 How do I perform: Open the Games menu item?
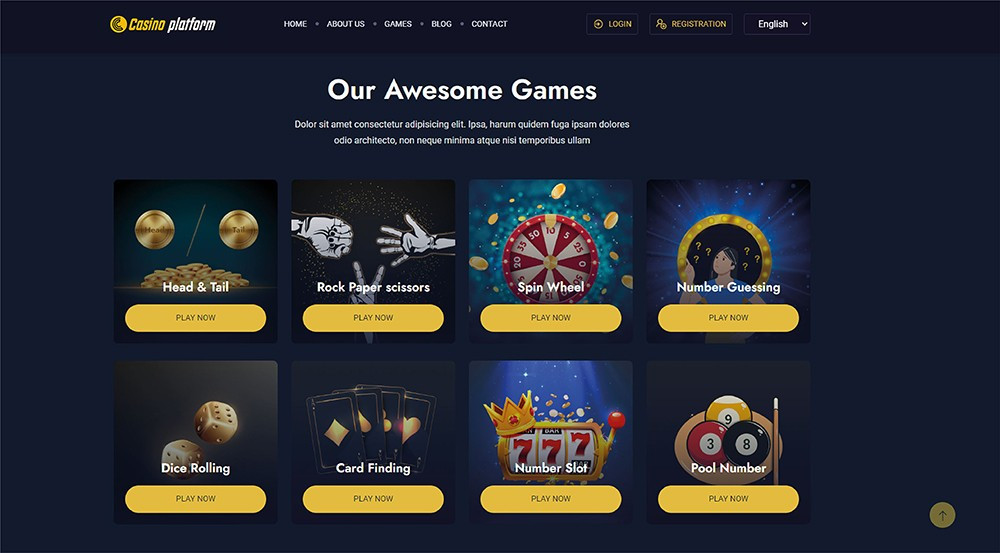click(398, 24)
